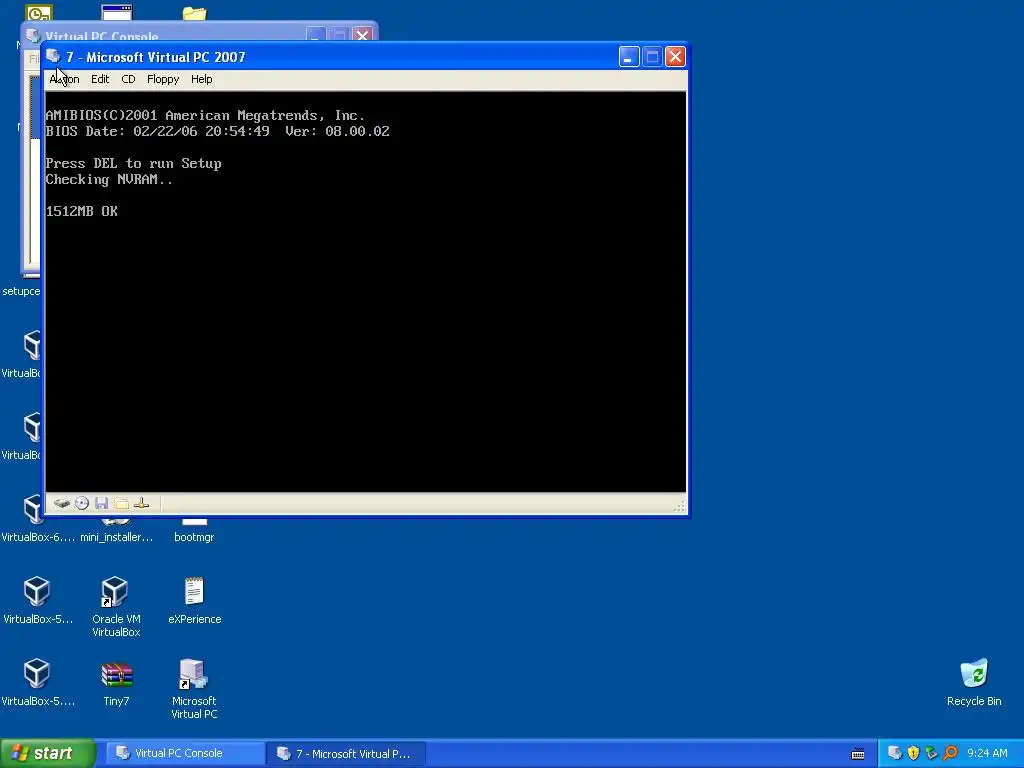Close the Virtual PC Console window
Screen dimensions: 1024x768
pos(362,34)
